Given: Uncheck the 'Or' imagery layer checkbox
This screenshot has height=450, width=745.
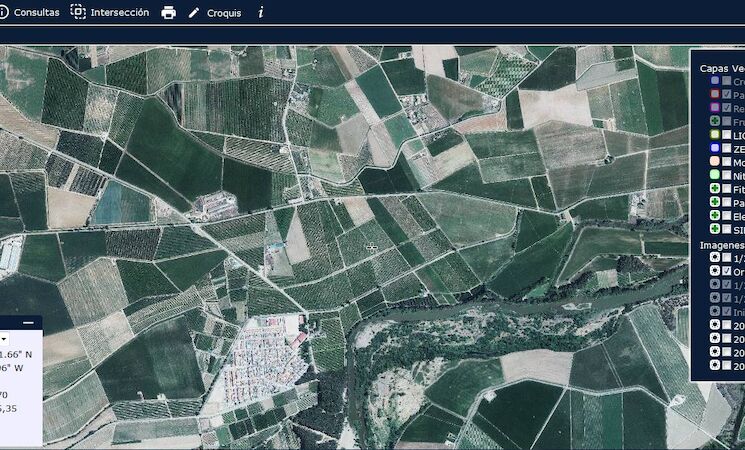Looking at the screenshot, I should point(727,271).
